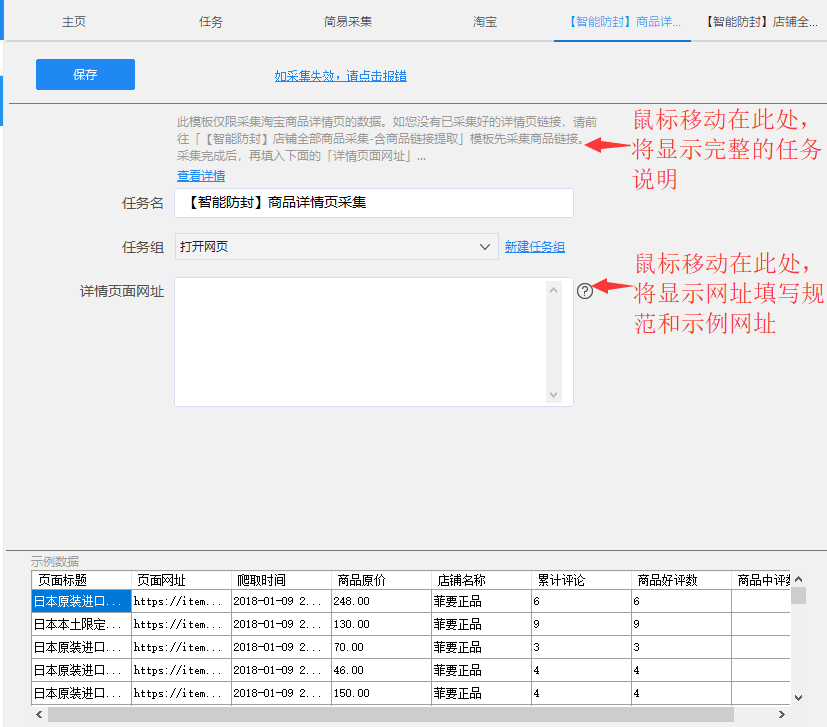The image size is (827, 727).
Task: Select the price cell 70.00
Action: (381, 647)
